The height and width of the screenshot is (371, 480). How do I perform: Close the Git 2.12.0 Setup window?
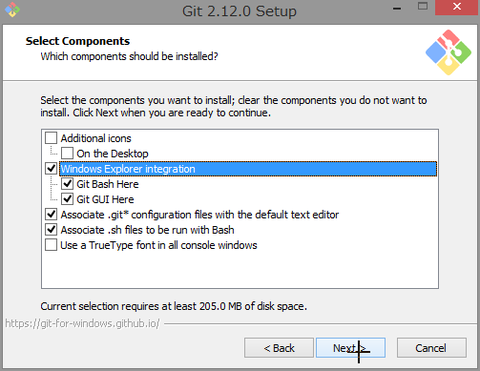click(457, 7)
